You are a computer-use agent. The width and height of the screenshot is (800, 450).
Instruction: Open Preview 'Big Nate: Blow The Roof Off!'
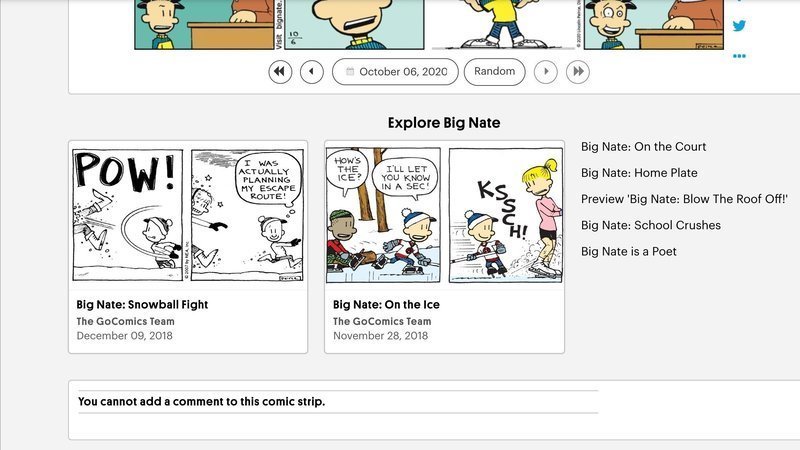[x=684, y=199]
